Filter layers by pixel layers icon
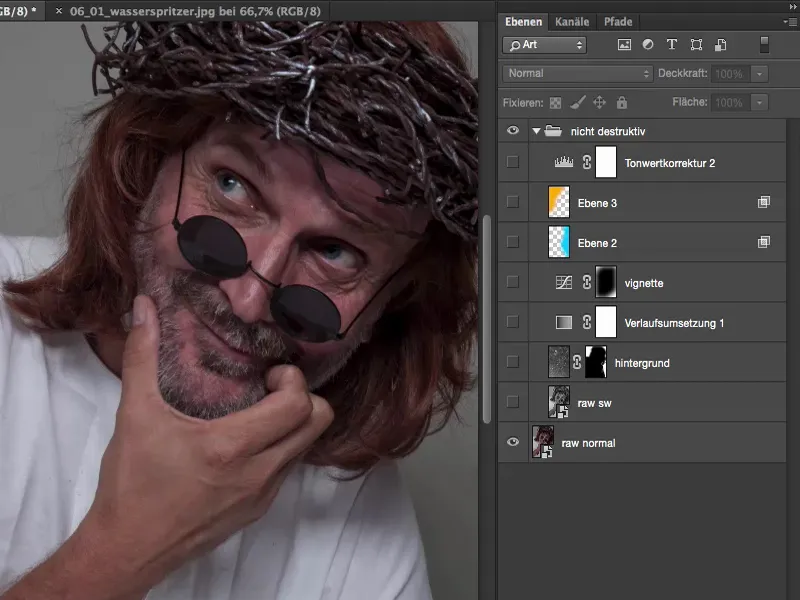Screen dimensions: 800x600 625,45
